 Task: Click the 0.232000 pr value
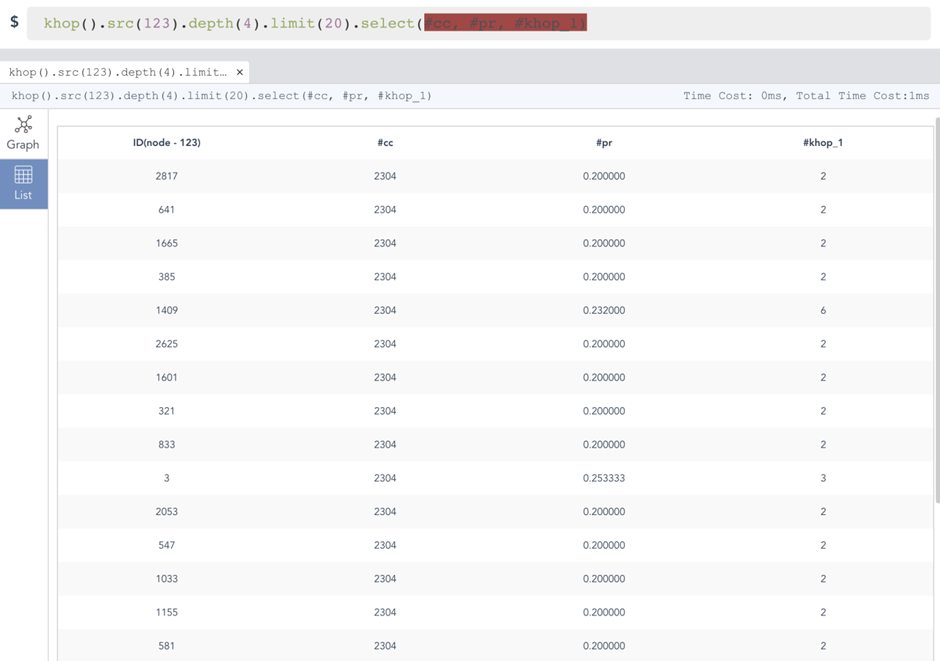pos(604,310)
